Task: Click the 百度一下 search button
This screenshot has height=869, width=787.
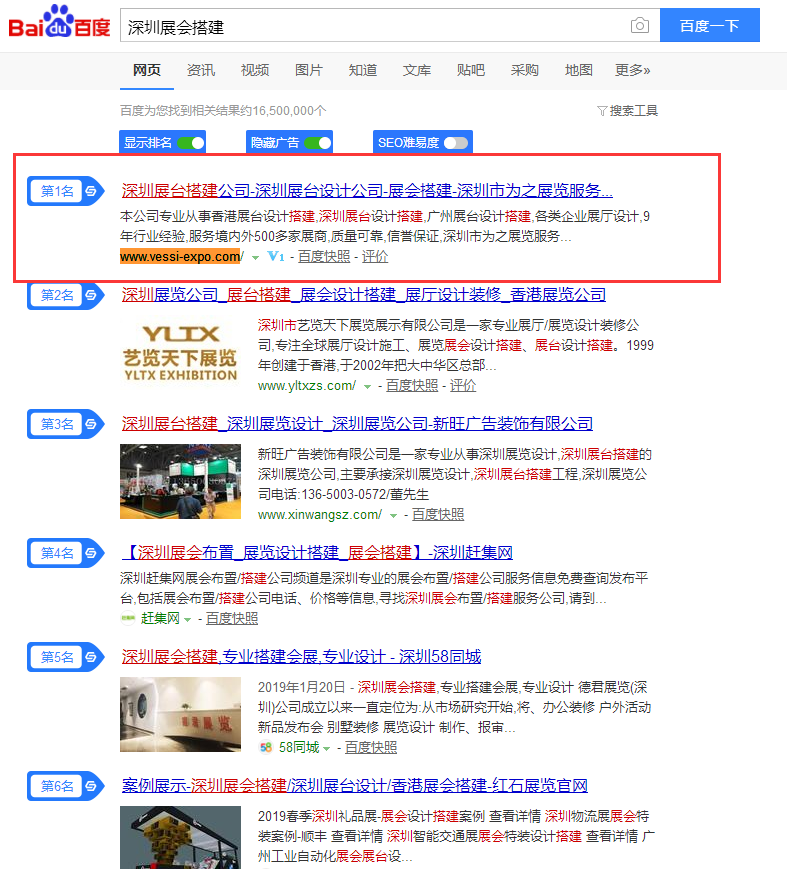Action: click(709, 25)
